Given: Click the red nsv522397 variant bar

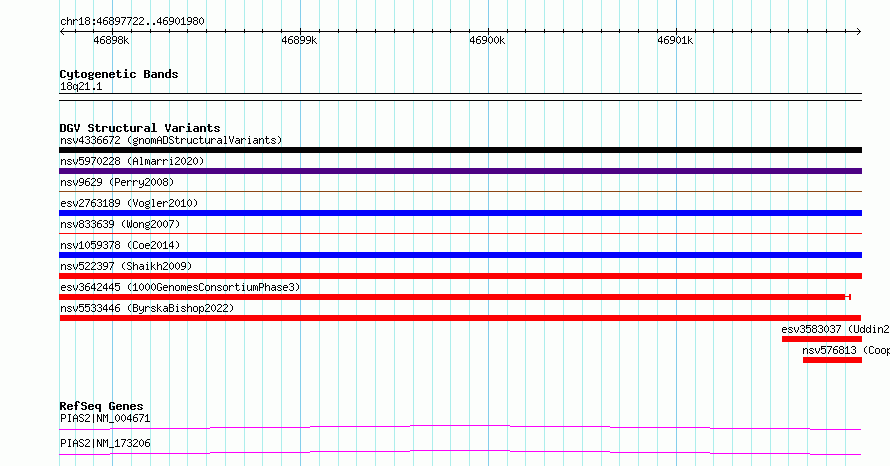Looking at the screenshot, I should point(460,276).
